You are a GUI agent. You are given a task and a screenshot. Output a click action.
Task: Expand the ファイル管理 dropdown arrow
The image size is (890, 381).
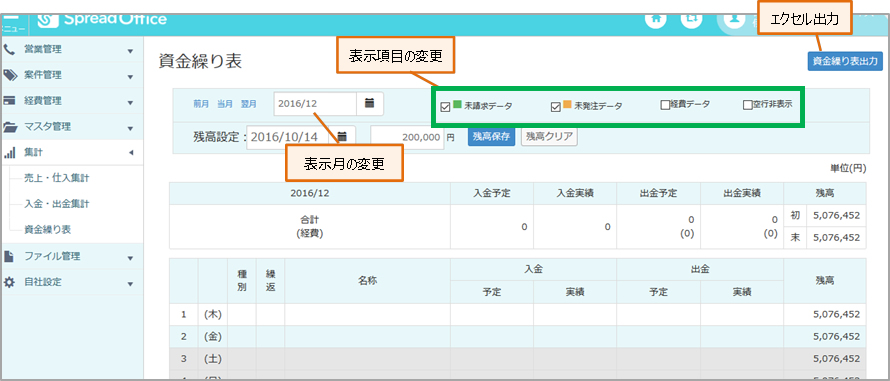(131, 258)
